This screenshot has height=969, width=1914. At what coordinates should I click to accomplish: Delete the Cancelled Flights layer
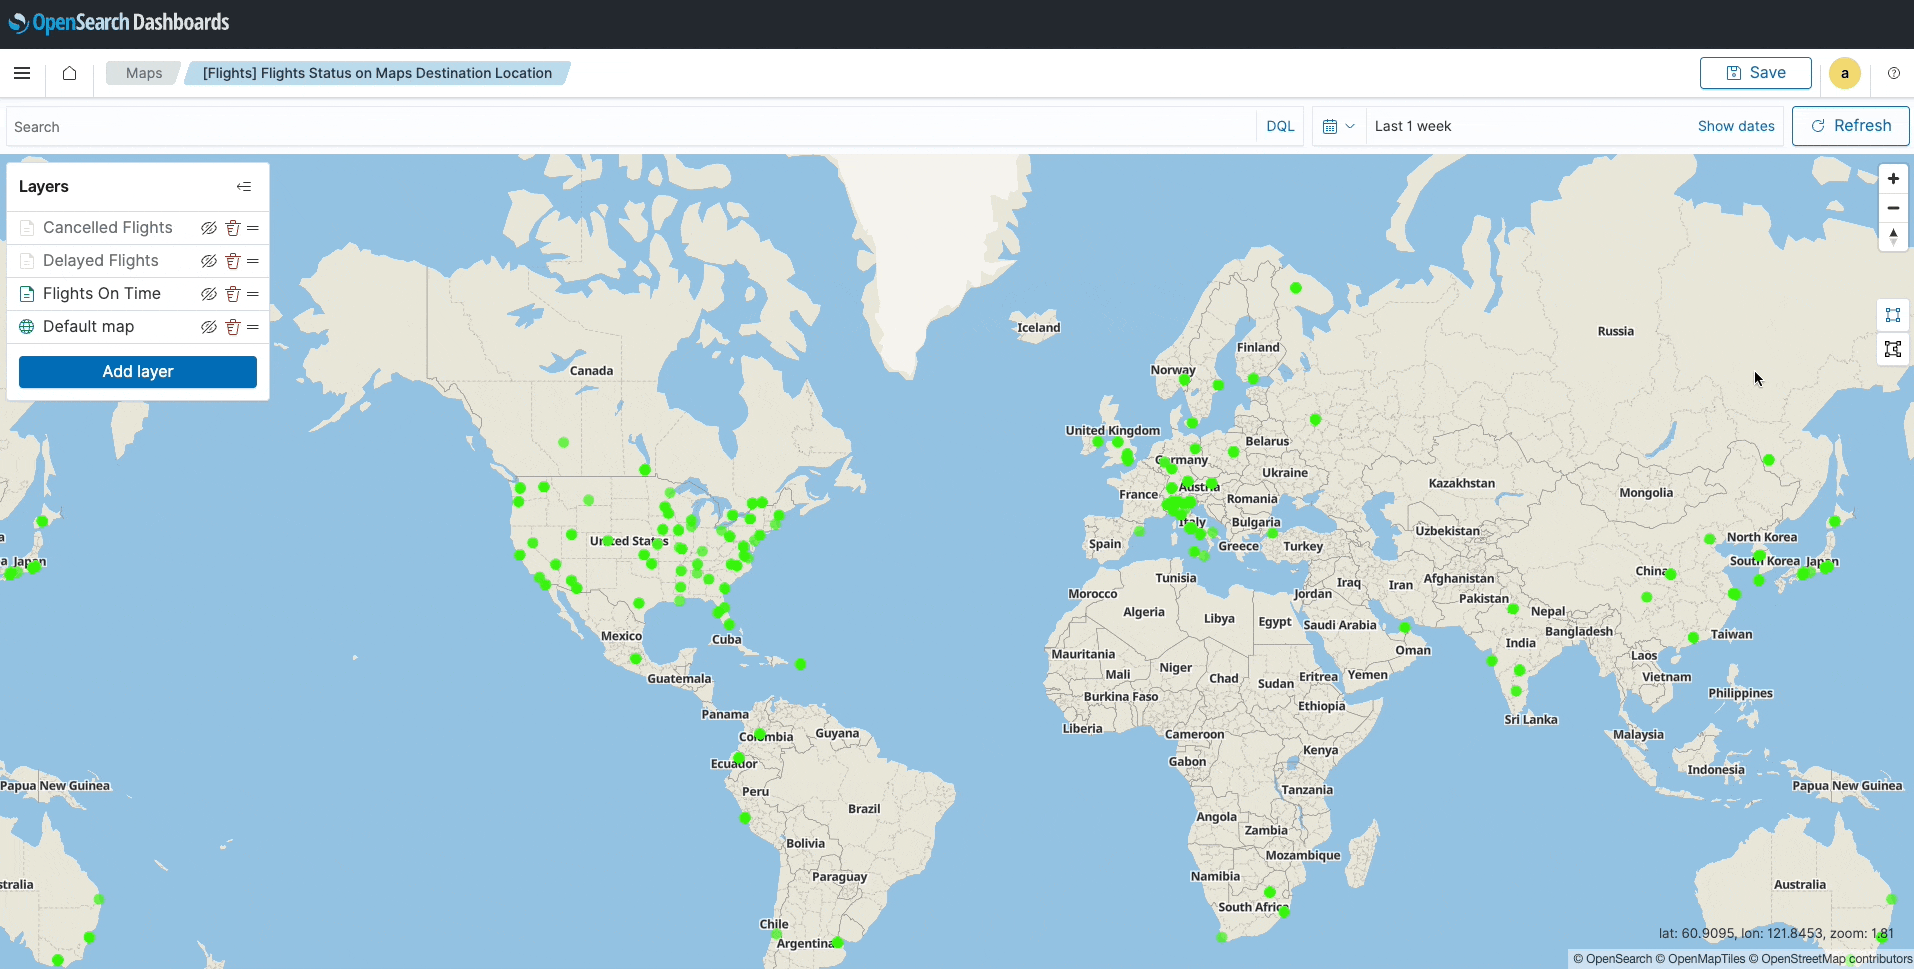tap(232, 228)
